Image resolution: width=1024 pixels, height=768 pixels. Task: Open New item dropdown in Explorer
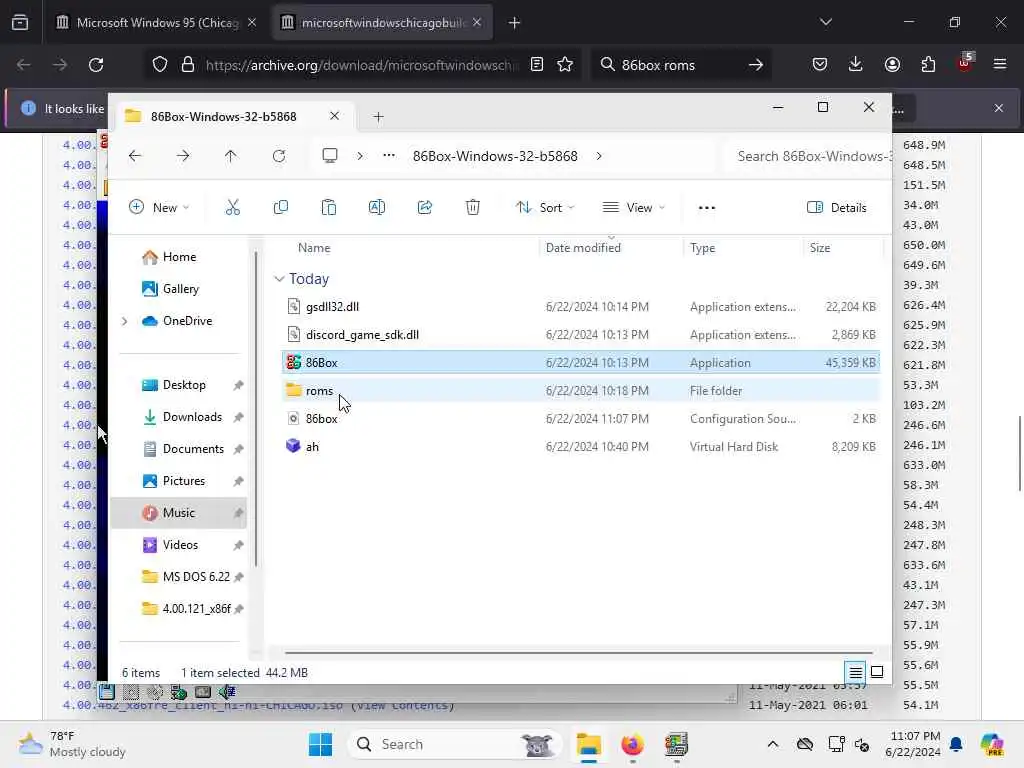159,208
